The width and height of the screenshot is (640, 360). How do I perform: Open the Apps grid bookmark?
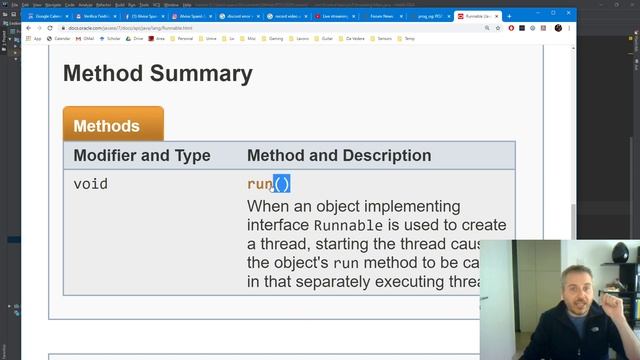pyautogui.click(x=33, y=39)
